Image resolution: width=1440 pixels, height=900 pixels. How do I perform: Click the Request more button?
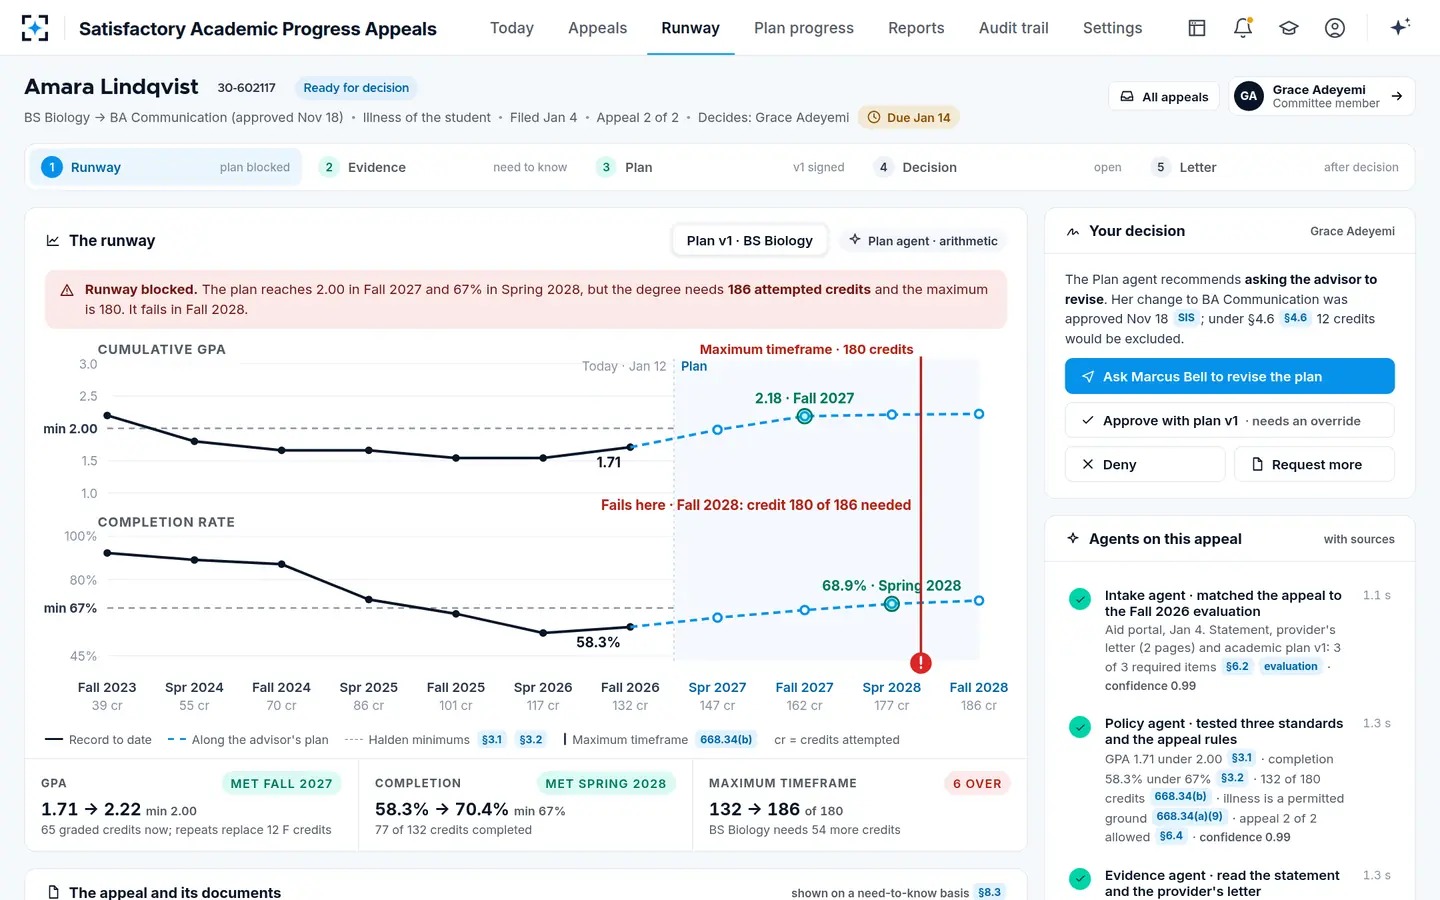(1314, 465)
